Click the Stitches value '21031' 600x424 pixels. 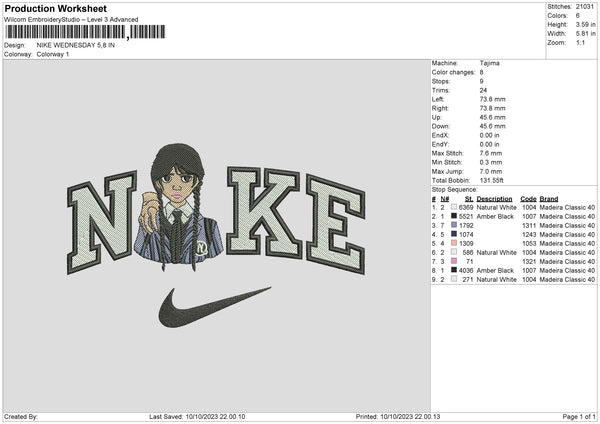tap(585, 7)
